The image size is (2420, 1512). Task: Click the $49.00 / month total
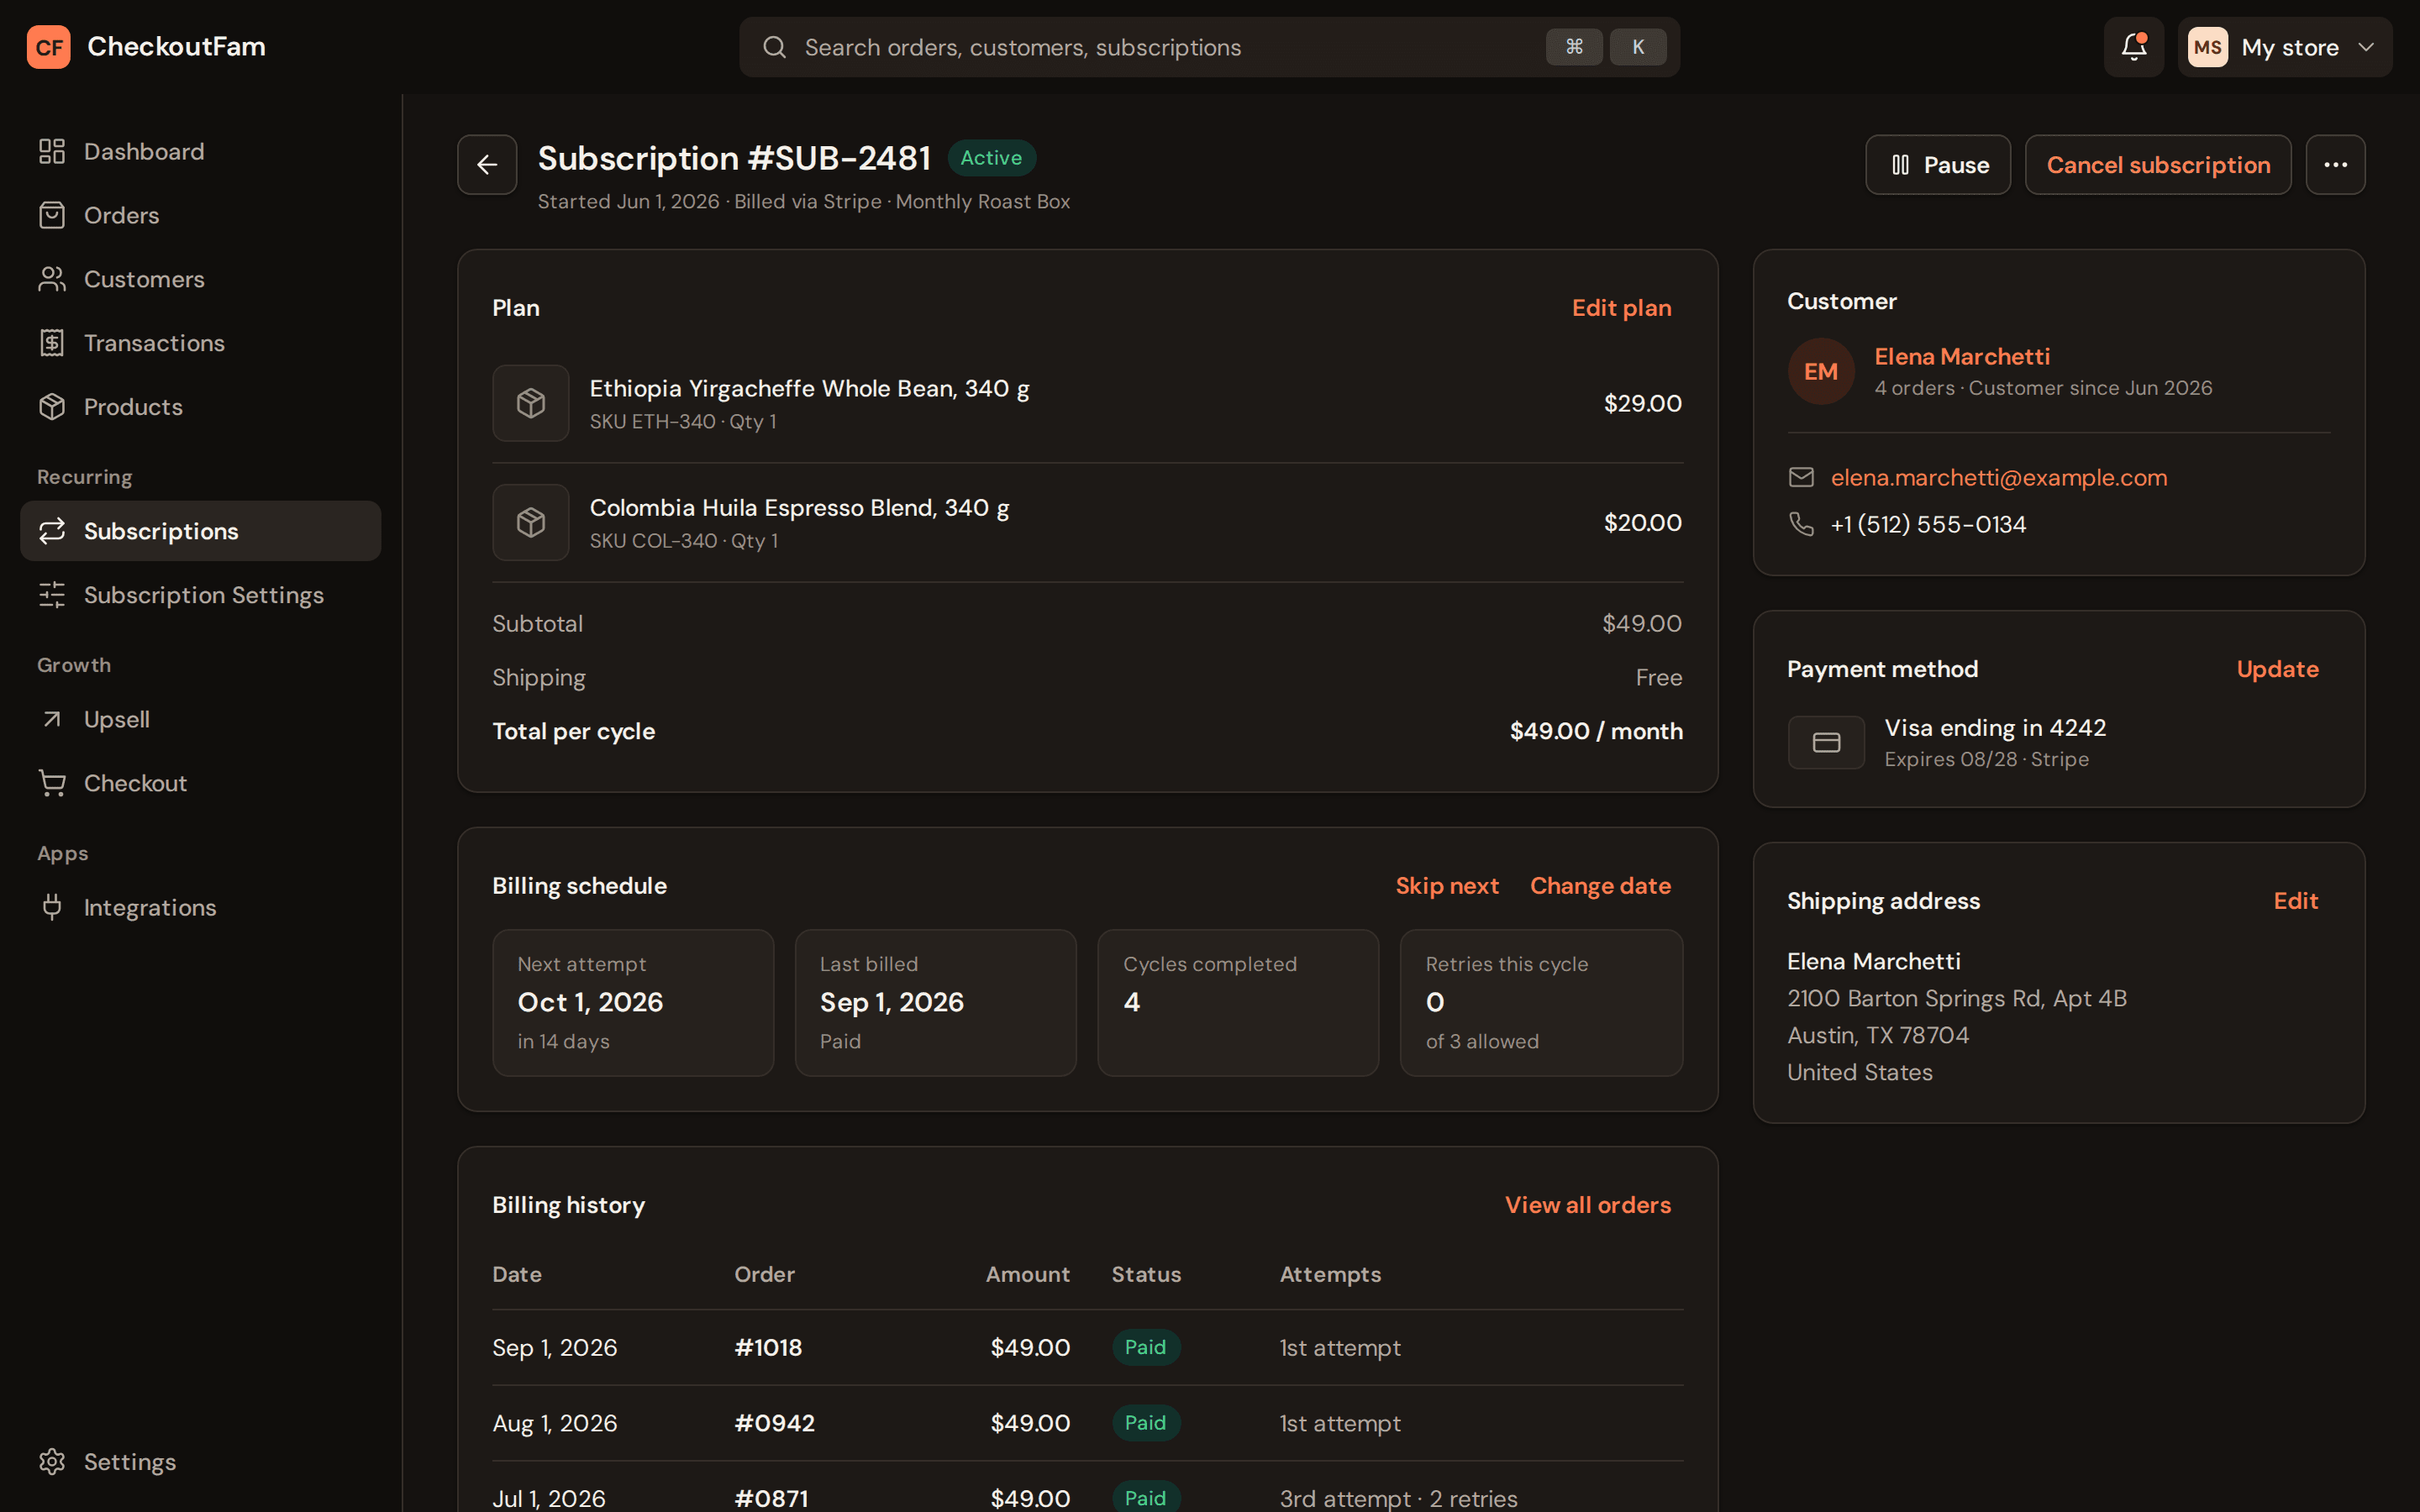point(1596,732)
